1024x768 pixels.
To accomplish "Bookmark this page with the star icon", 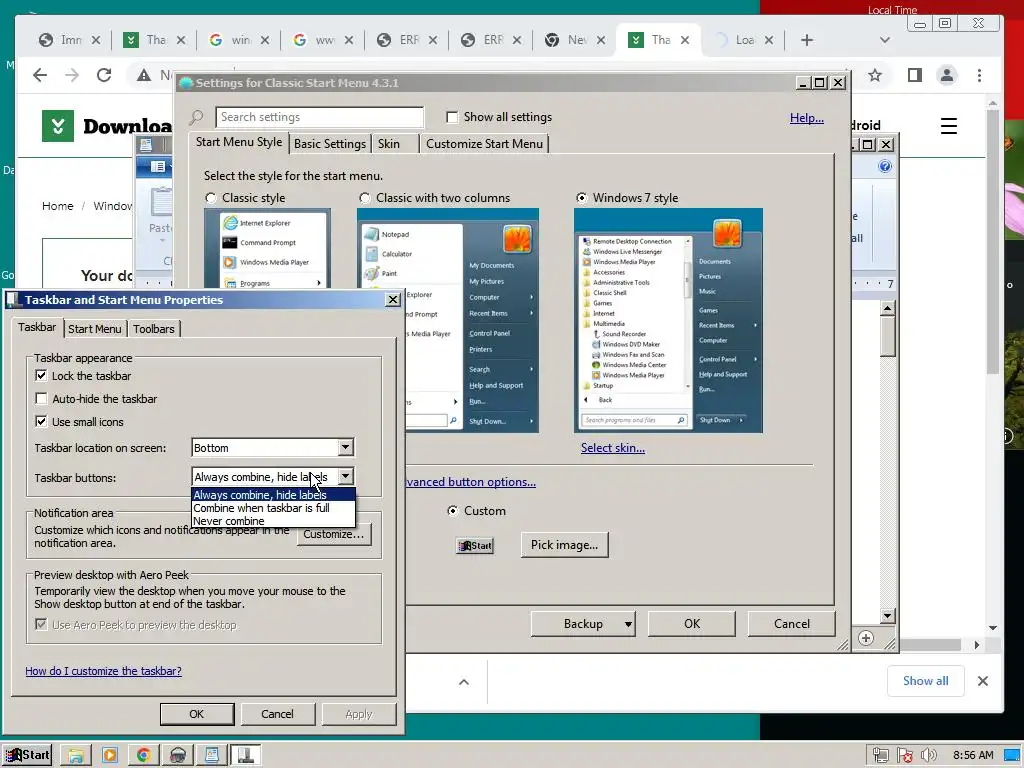I will click(875, 75).
